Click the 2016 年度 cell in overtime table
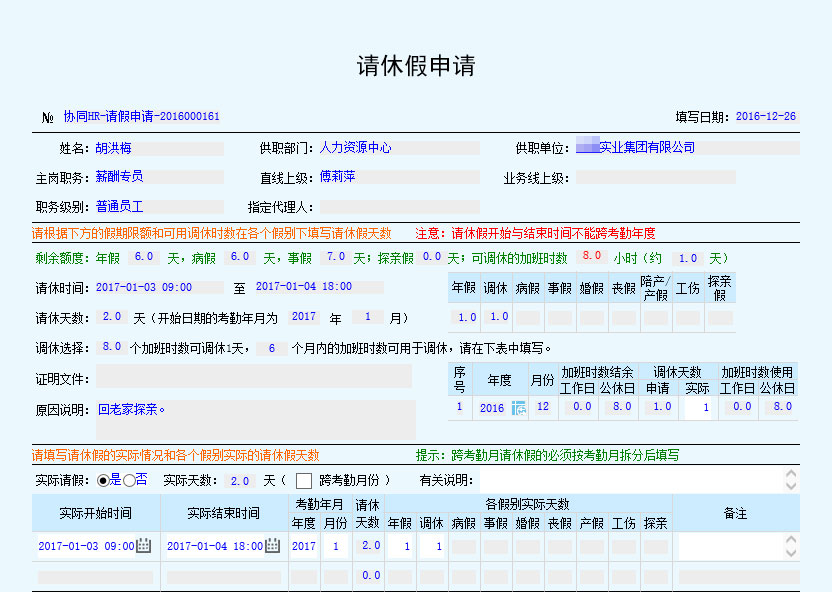Screen dimensions: 832x592 (491, 408)
